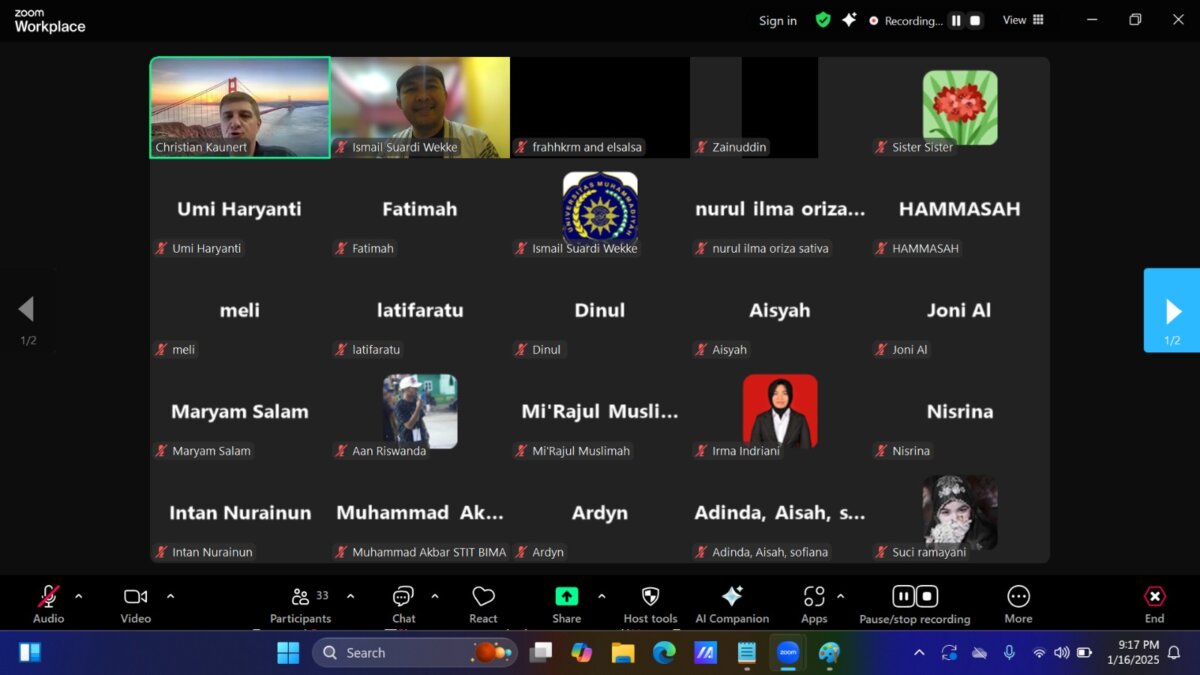1200x675 pixels.
Task: Click the green Share screen icon
Action: tap(567, 596)
